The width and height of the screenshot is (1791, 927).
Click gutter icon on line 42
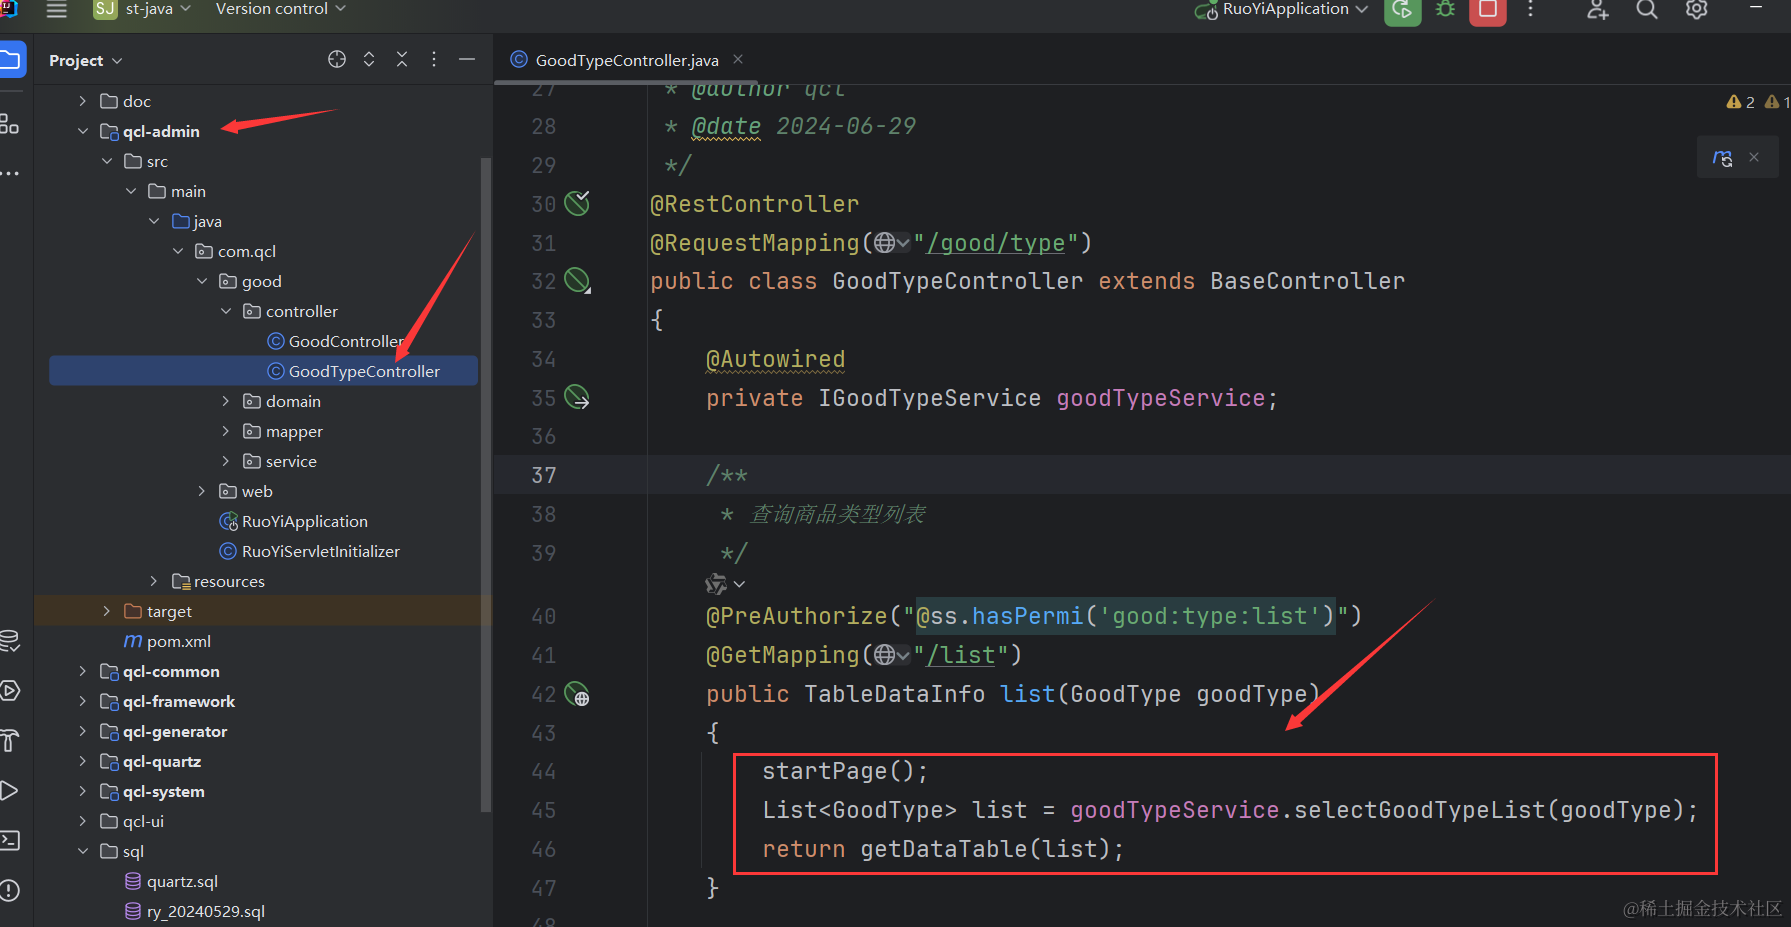click(577, 694)
